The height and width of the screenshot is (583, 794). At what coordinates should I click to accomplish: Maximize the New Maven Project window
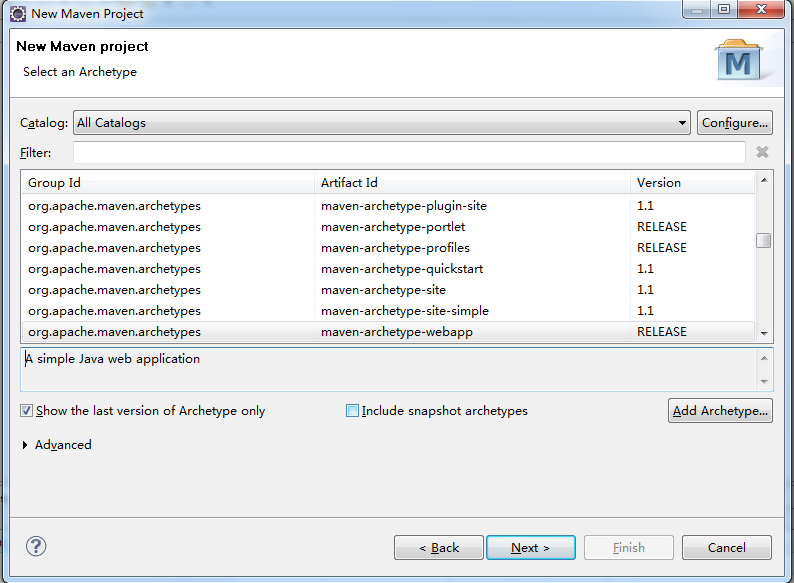pyautogui.click(x=723, y=10)
